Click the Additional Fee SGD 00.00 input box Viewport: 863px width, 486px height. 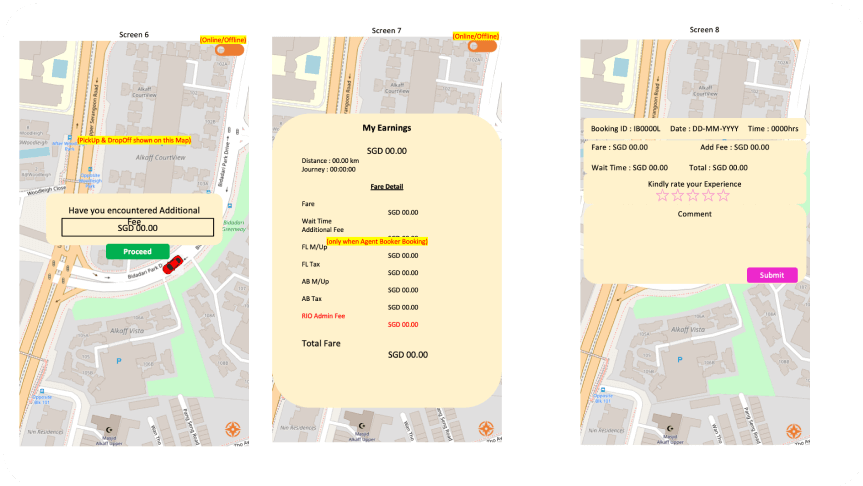(137, 228)
